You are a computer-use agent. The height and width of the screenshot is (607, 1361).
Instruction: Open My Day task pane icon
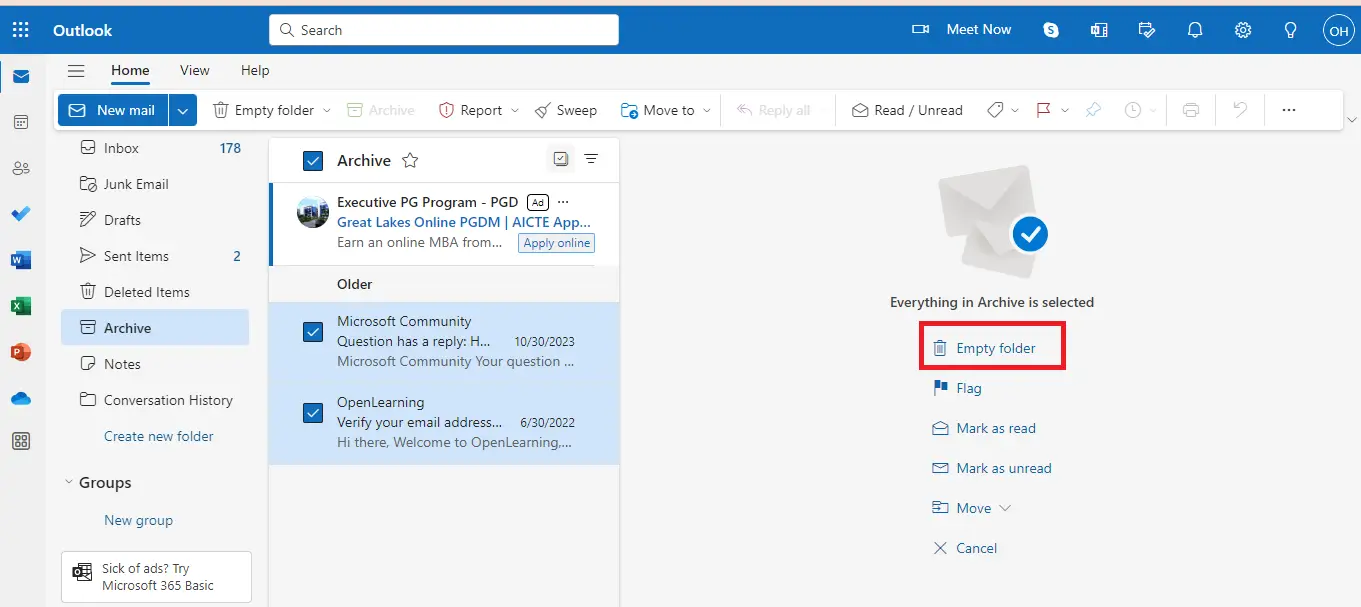(1147, 30)
